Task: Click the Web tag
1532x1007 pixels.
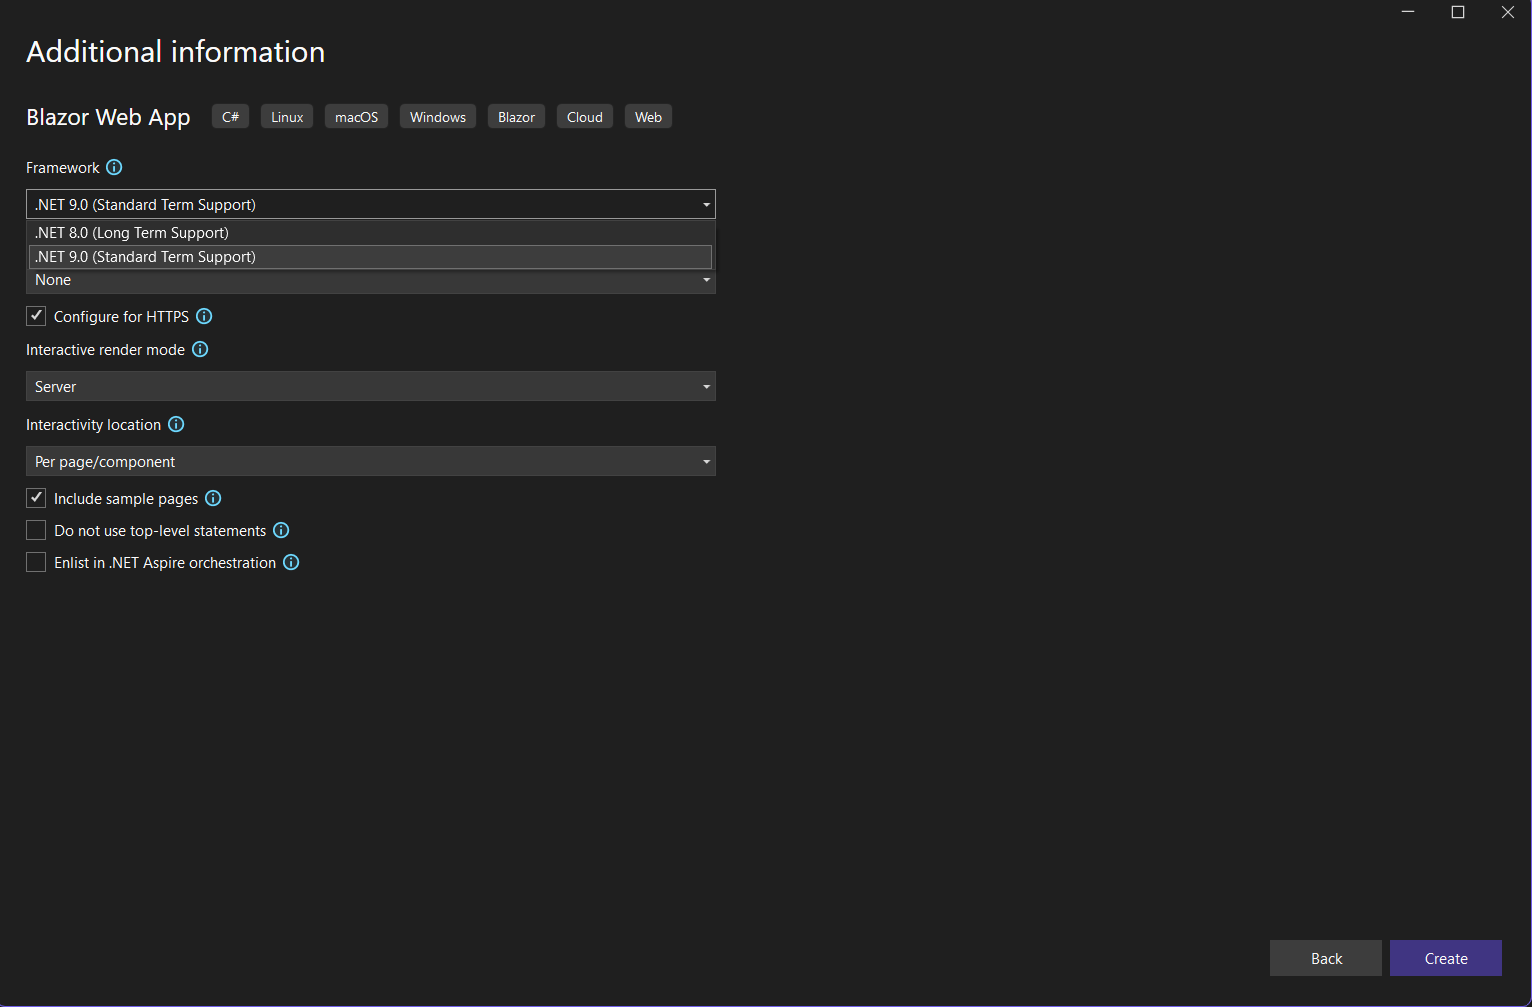Action: 649,117
